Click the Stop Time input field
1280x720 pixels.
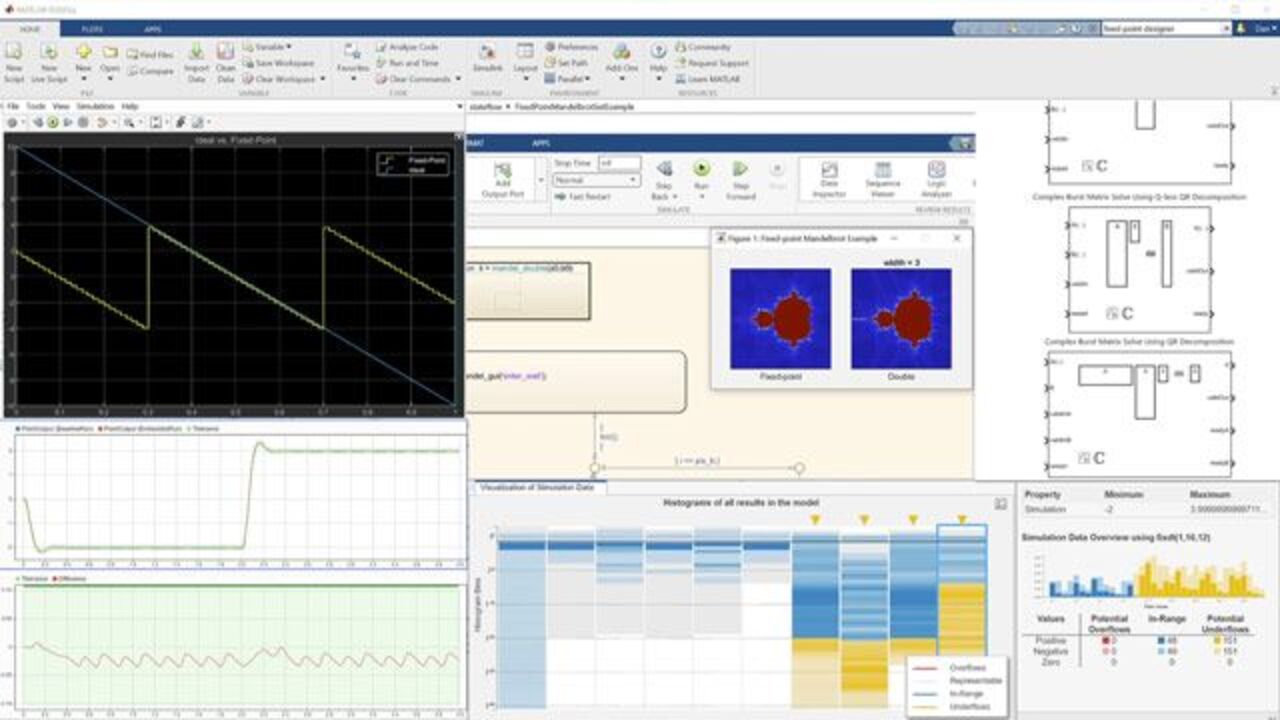point(618,163)
